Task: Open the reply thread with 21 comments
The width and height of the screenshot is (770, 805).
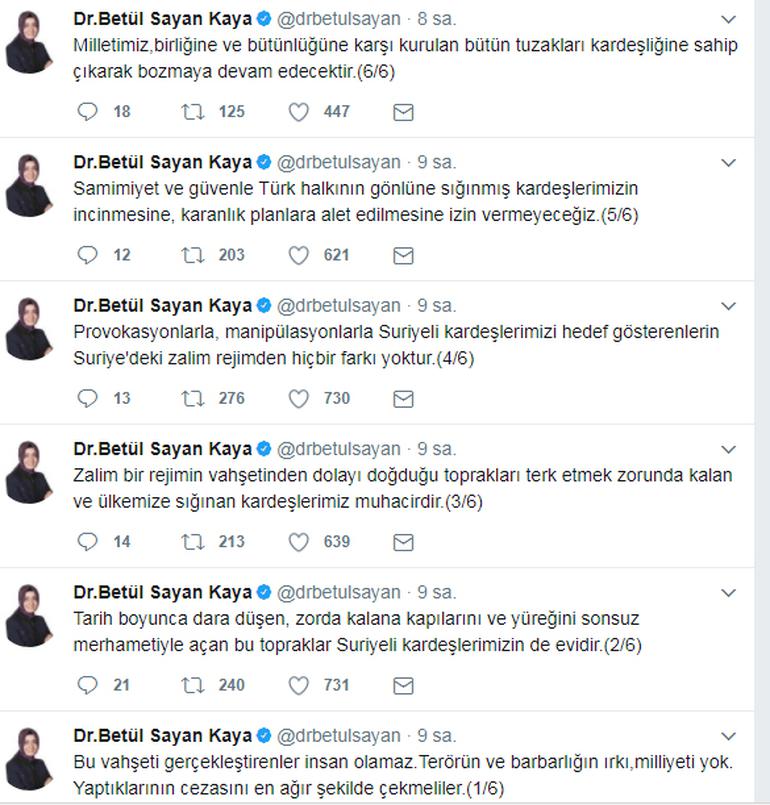Action: click(87, 685)
